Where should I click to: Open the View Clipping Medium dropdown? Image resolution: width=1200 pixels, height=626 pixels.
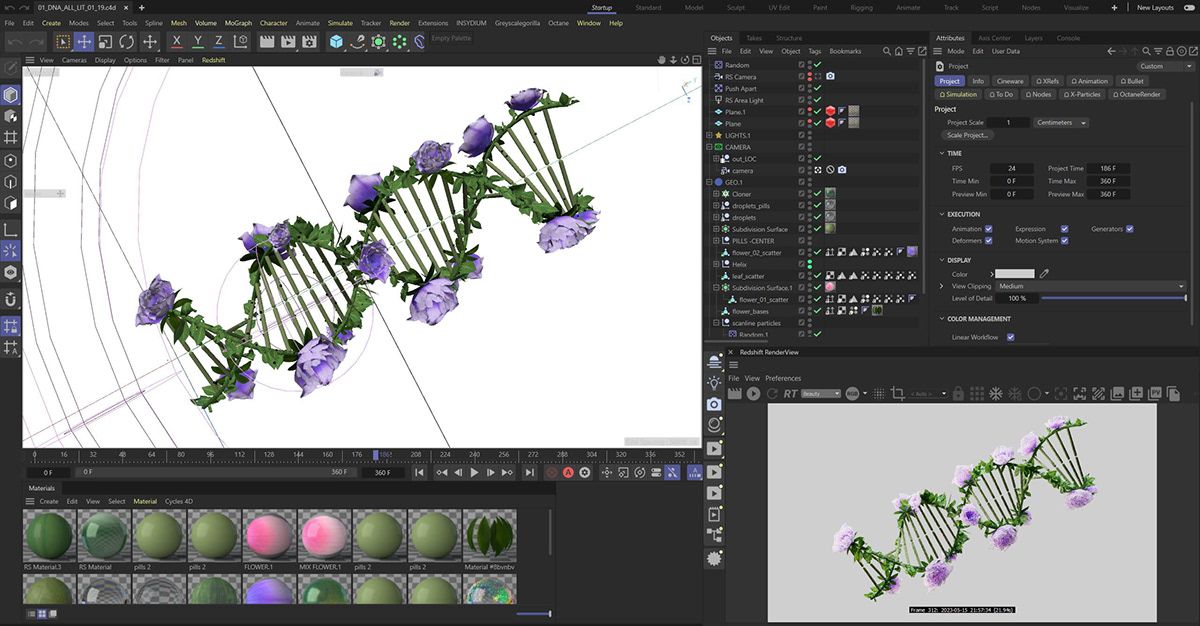tap(1091, 286)
